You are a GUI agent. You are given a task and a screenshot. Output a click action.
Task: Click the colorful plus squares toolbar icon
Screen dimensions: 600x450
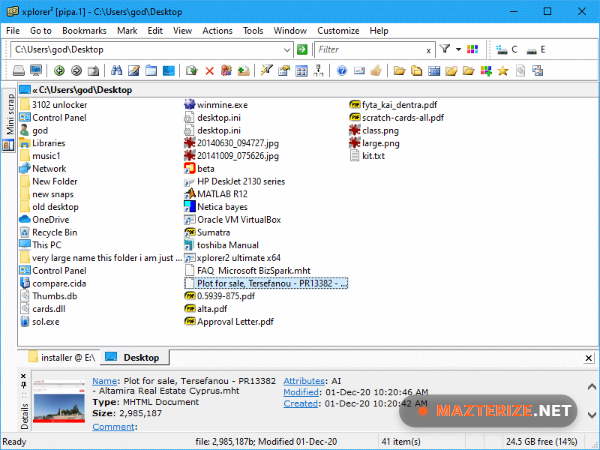click(486, 71)
